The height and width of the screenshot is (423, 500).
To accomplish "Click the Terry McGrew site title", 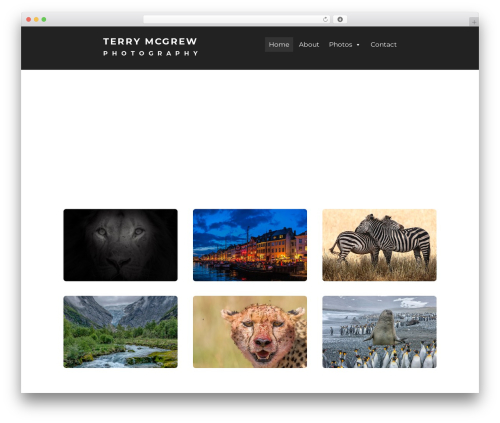I will tap(150, 41).
